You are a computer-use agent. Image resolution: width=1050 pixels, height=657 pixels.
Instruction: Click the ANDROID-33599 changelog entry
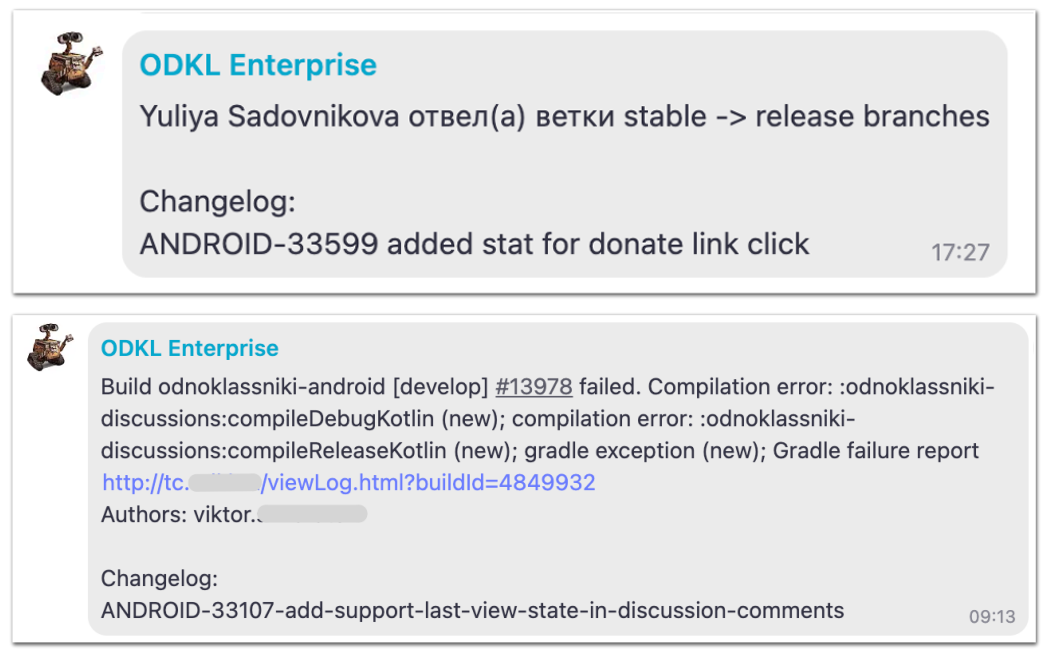pyautogui.click(x=474, y=243)
